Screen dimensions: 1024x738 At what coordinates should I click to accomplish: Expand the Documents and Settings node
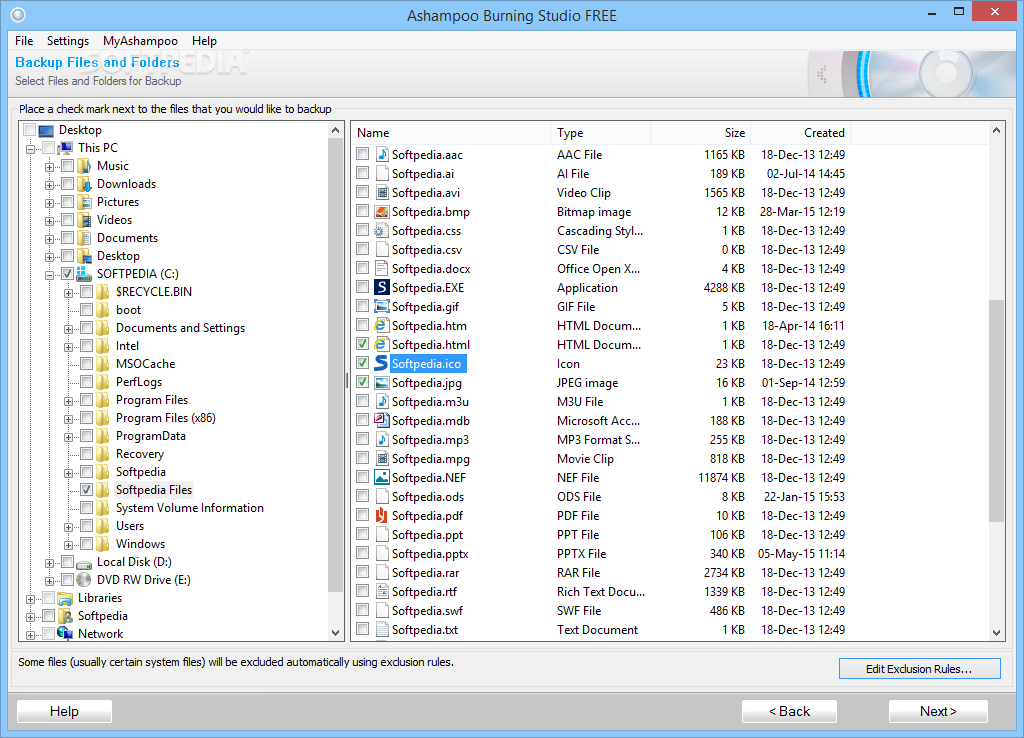69,329
